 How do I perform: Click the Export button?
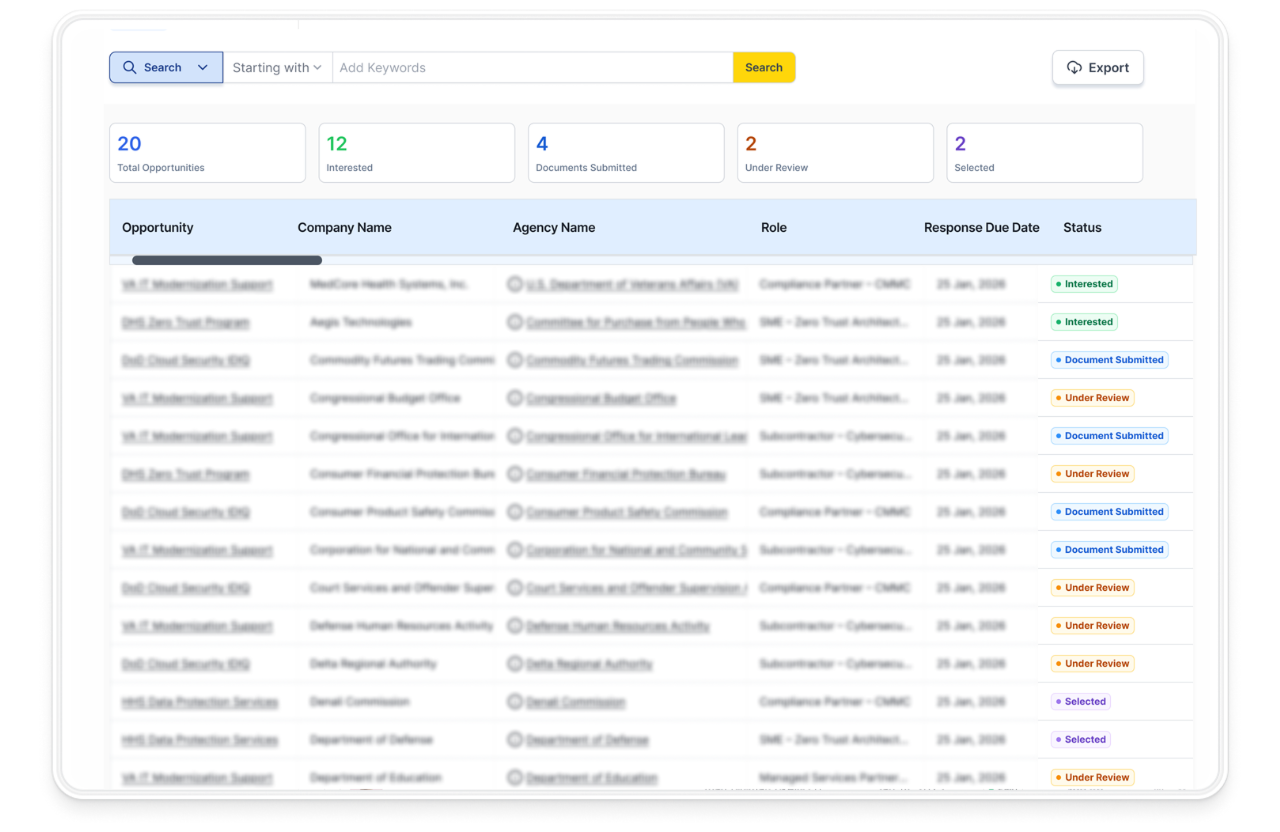tap(1098, 68)
